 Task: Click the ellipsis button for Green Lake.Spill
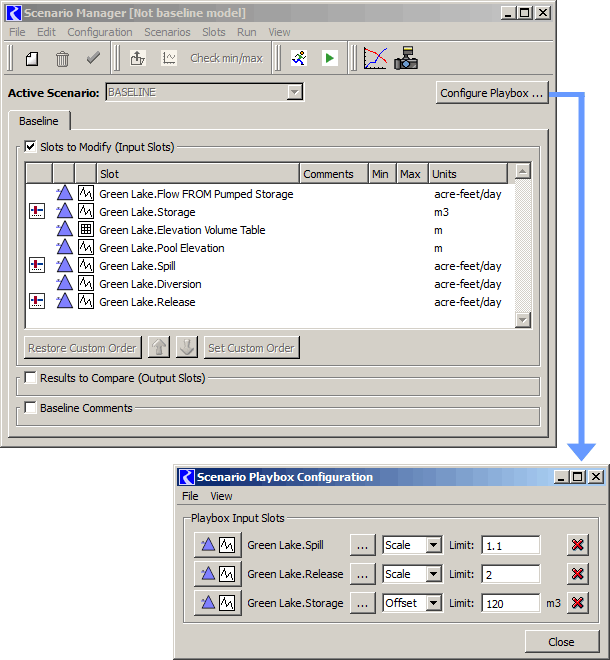coord(362,545)
